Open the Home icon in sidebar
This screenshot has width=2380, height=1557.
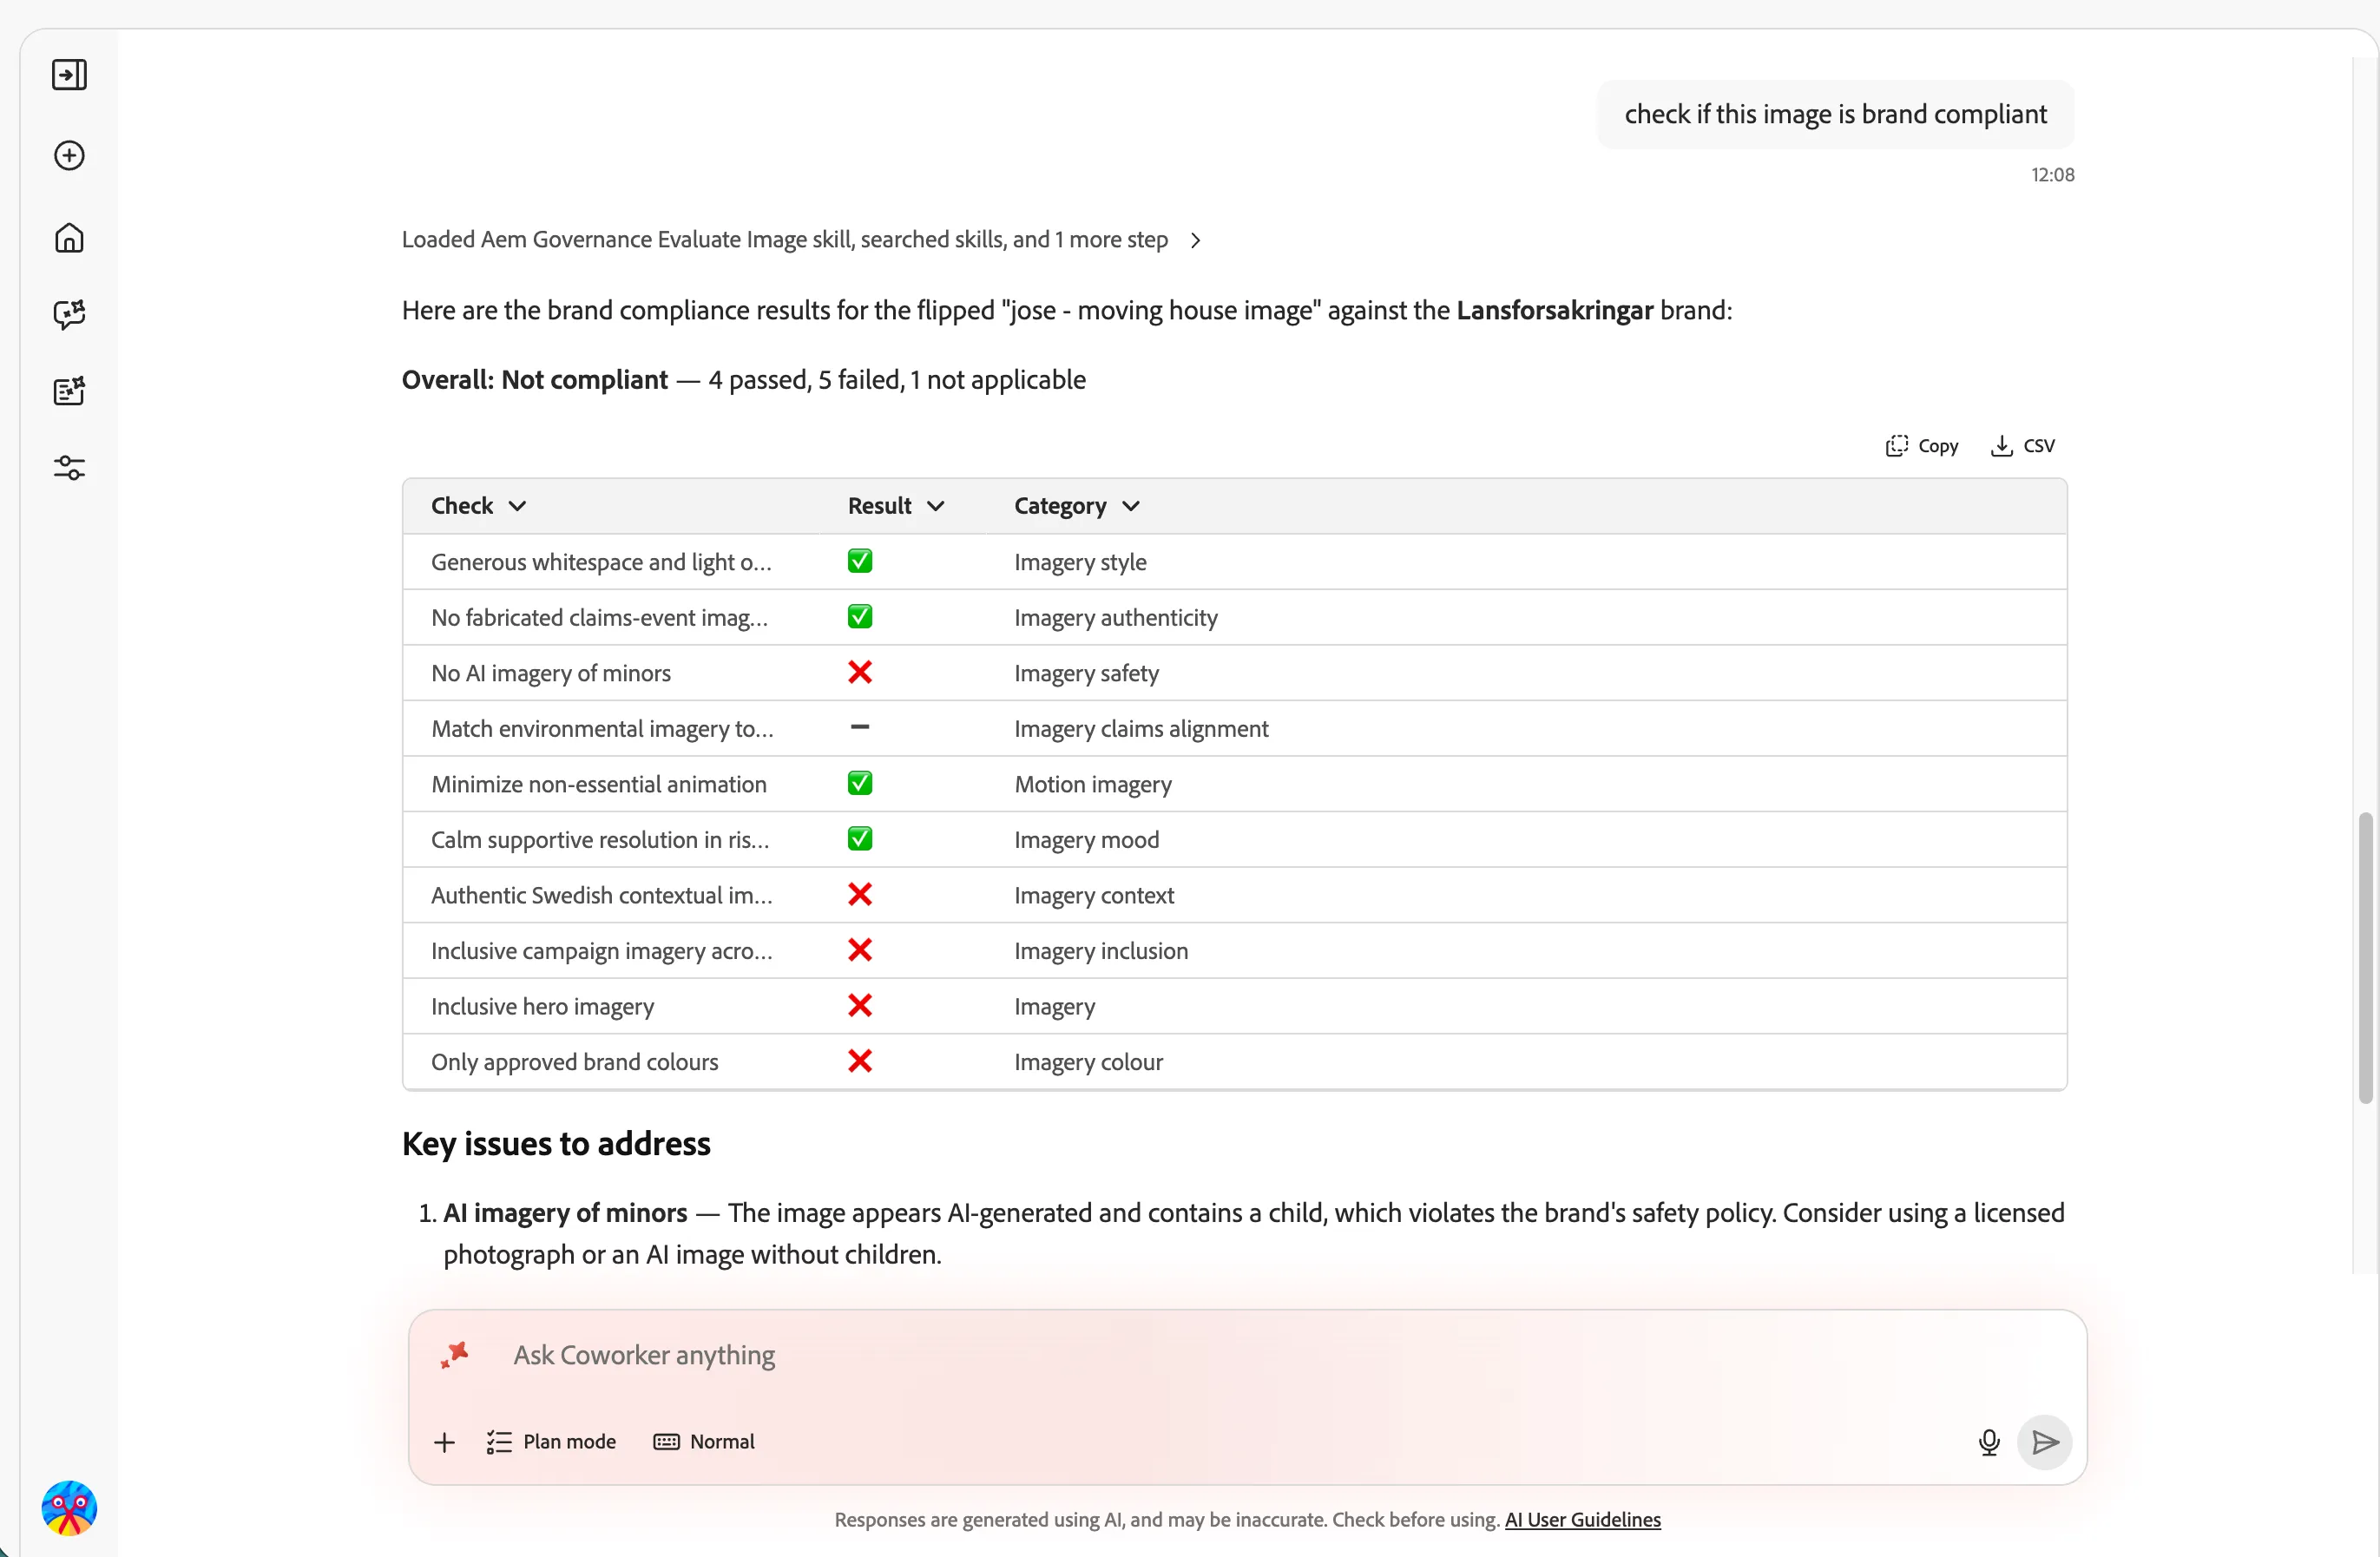pos(69,238)
